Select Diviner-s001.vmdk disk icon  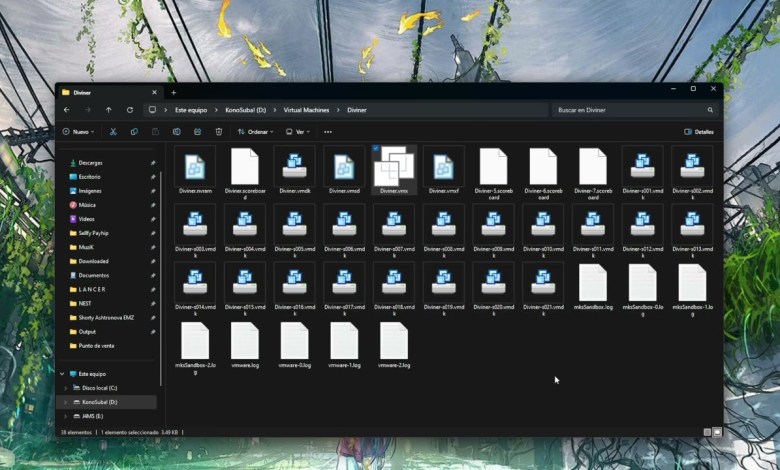point(643,167)
